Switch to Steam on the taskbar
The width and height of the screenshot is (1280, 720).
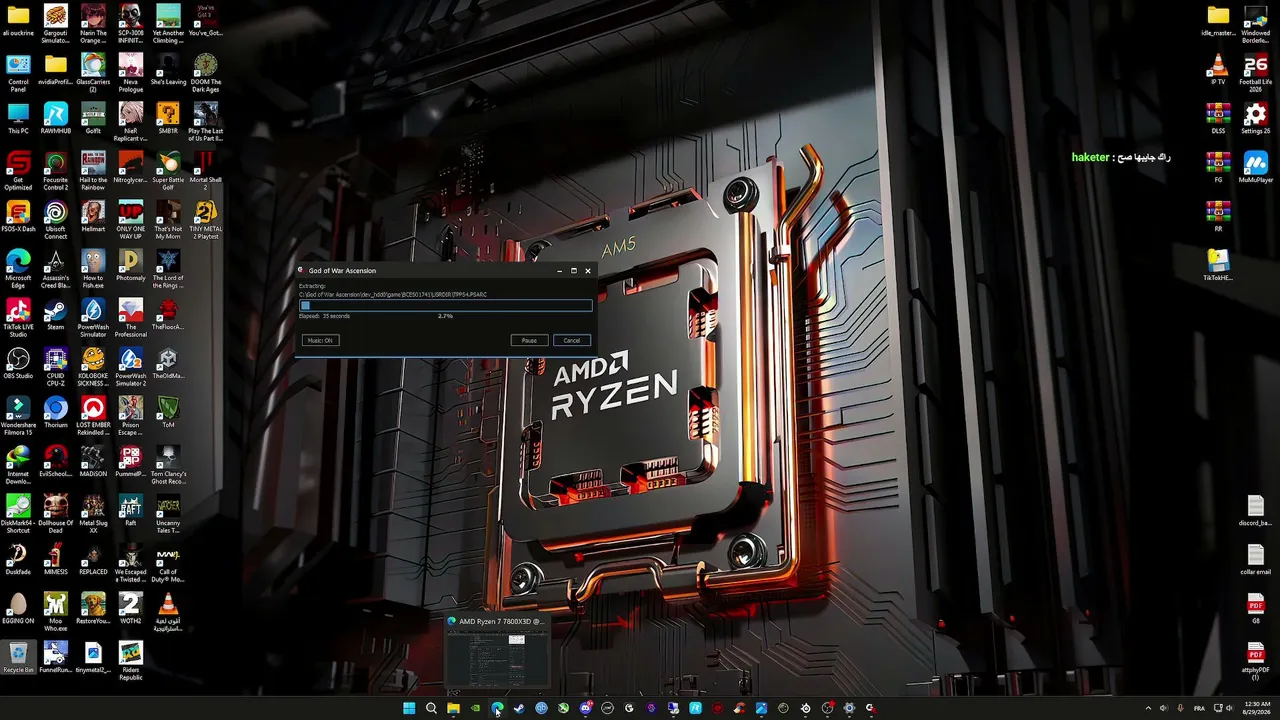pos(519,708)
